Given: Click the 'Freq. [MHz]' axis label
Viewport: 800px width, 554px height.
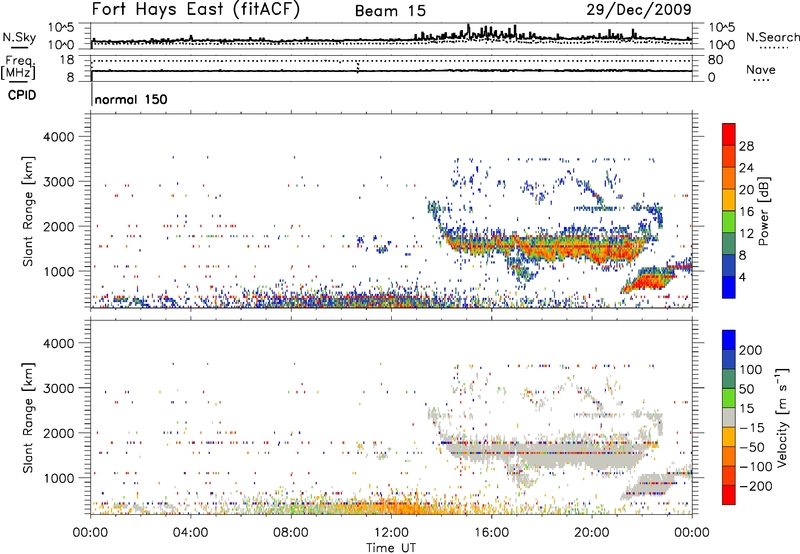Looking at the screenshot, I should 19,67.
